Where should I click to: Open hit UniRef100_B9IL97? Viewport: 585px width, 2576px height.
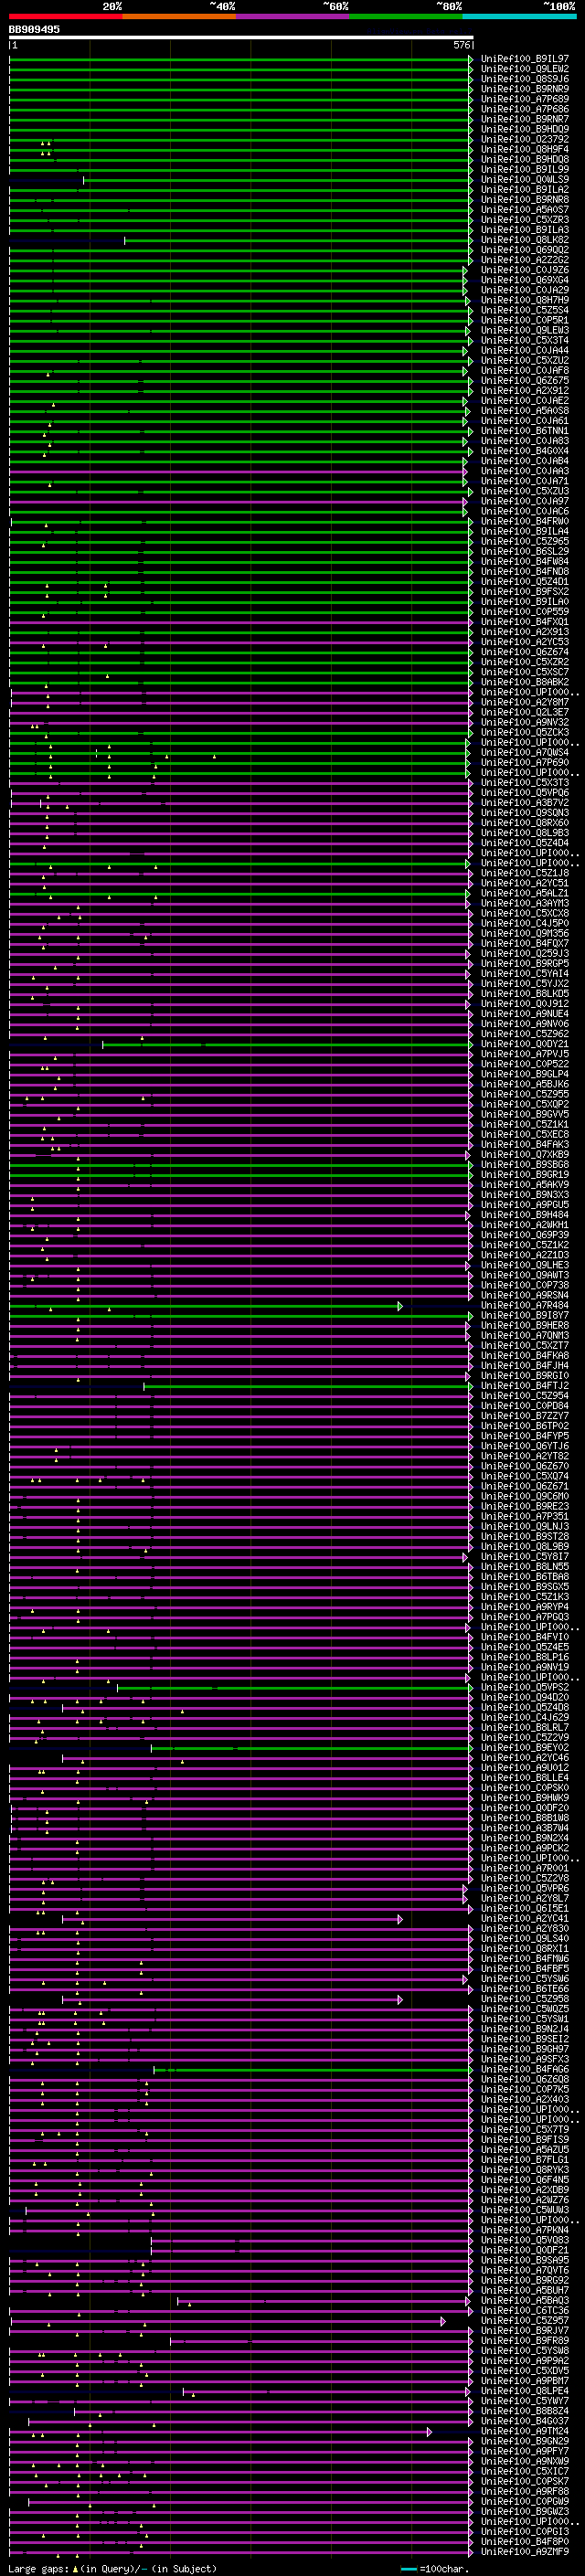coord(525,59)
